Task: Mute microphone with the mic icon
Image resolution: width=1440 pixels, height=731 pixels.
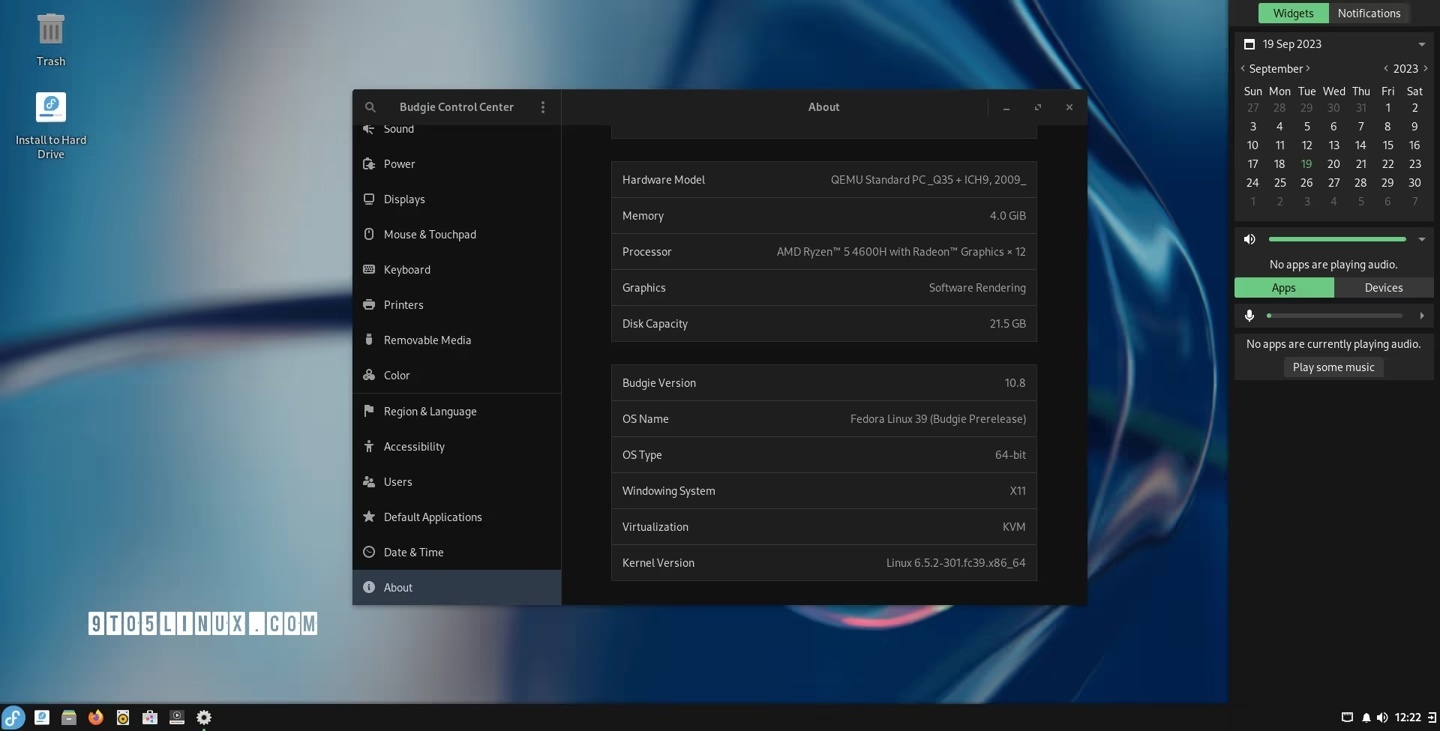Action: click(x=1249, y=316)
